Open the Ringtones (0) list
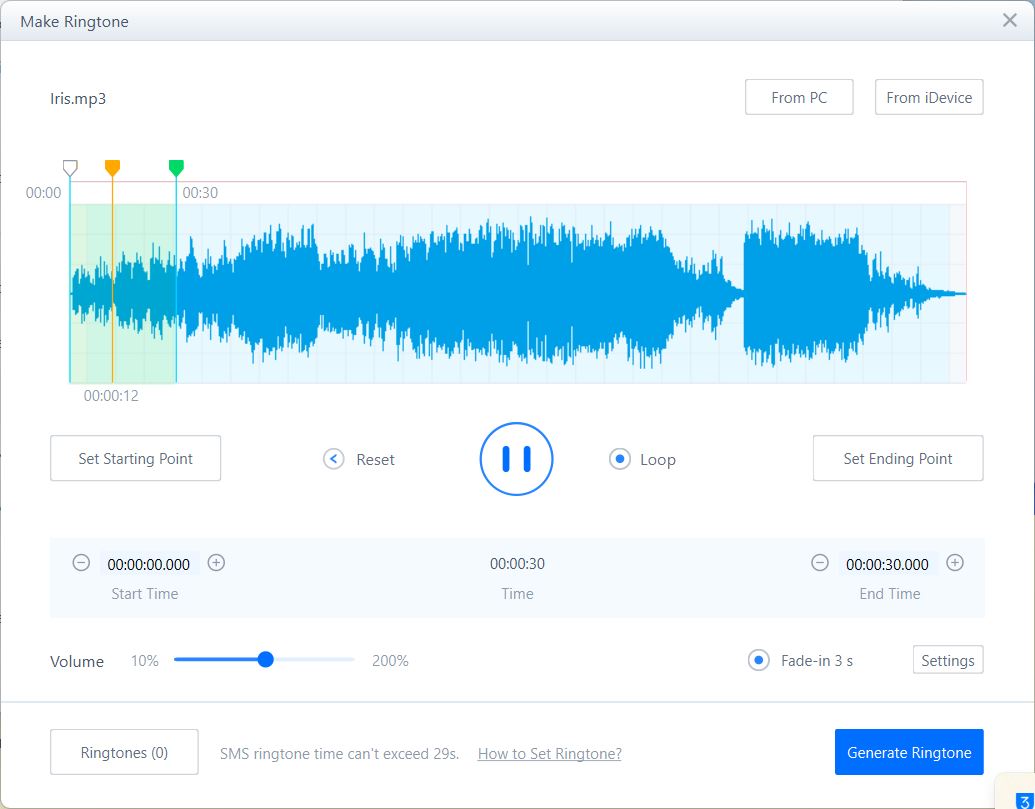1035x809 pixels. tap(124, 752)
